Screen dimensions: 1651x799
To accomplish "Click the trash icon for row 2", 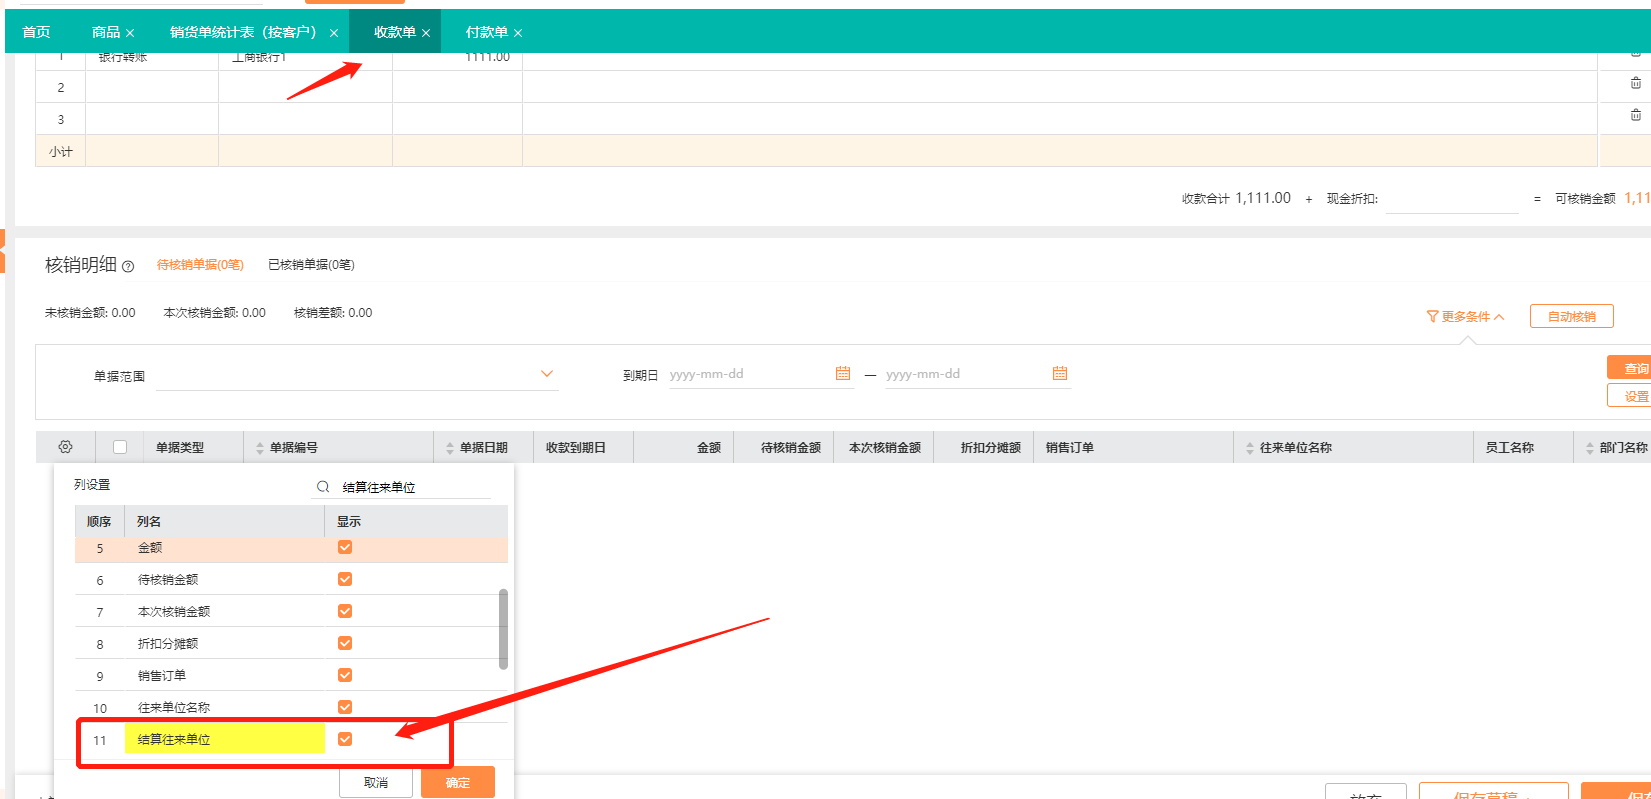I will pyautogui.click(x=1636, y=83).
